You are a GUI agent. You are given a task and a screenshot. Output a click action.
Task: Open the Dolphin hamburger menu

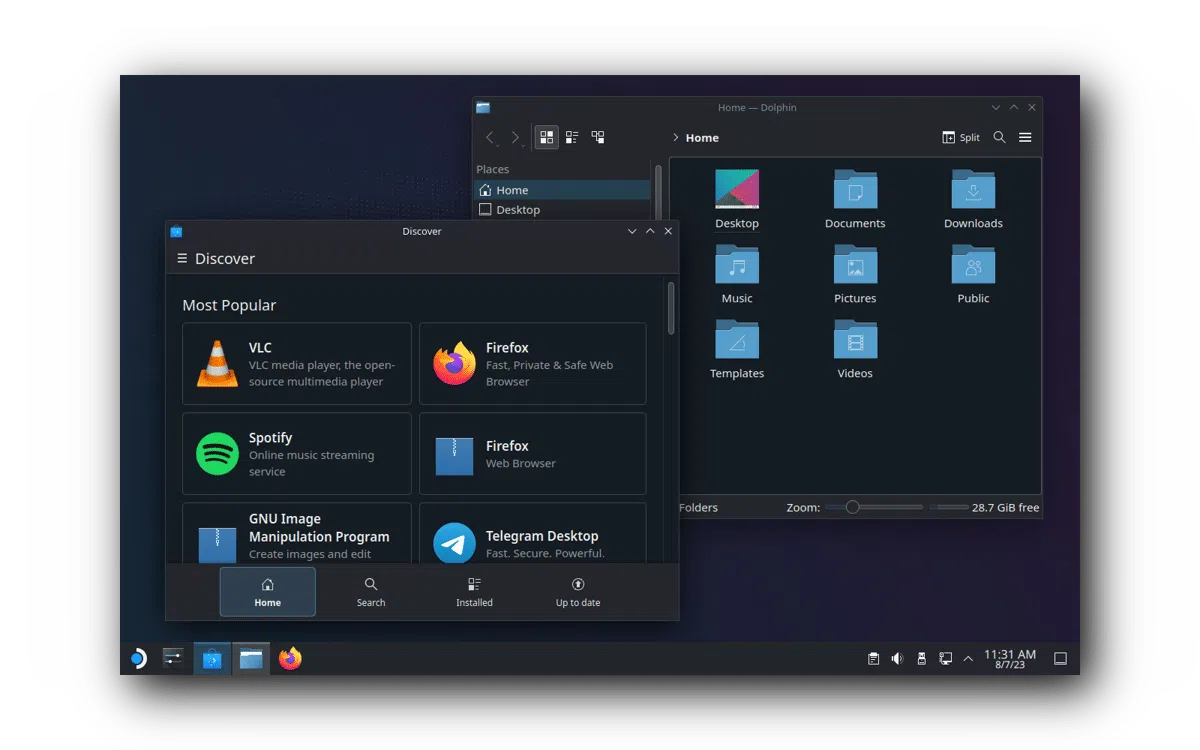click(x=1025, y=137)
